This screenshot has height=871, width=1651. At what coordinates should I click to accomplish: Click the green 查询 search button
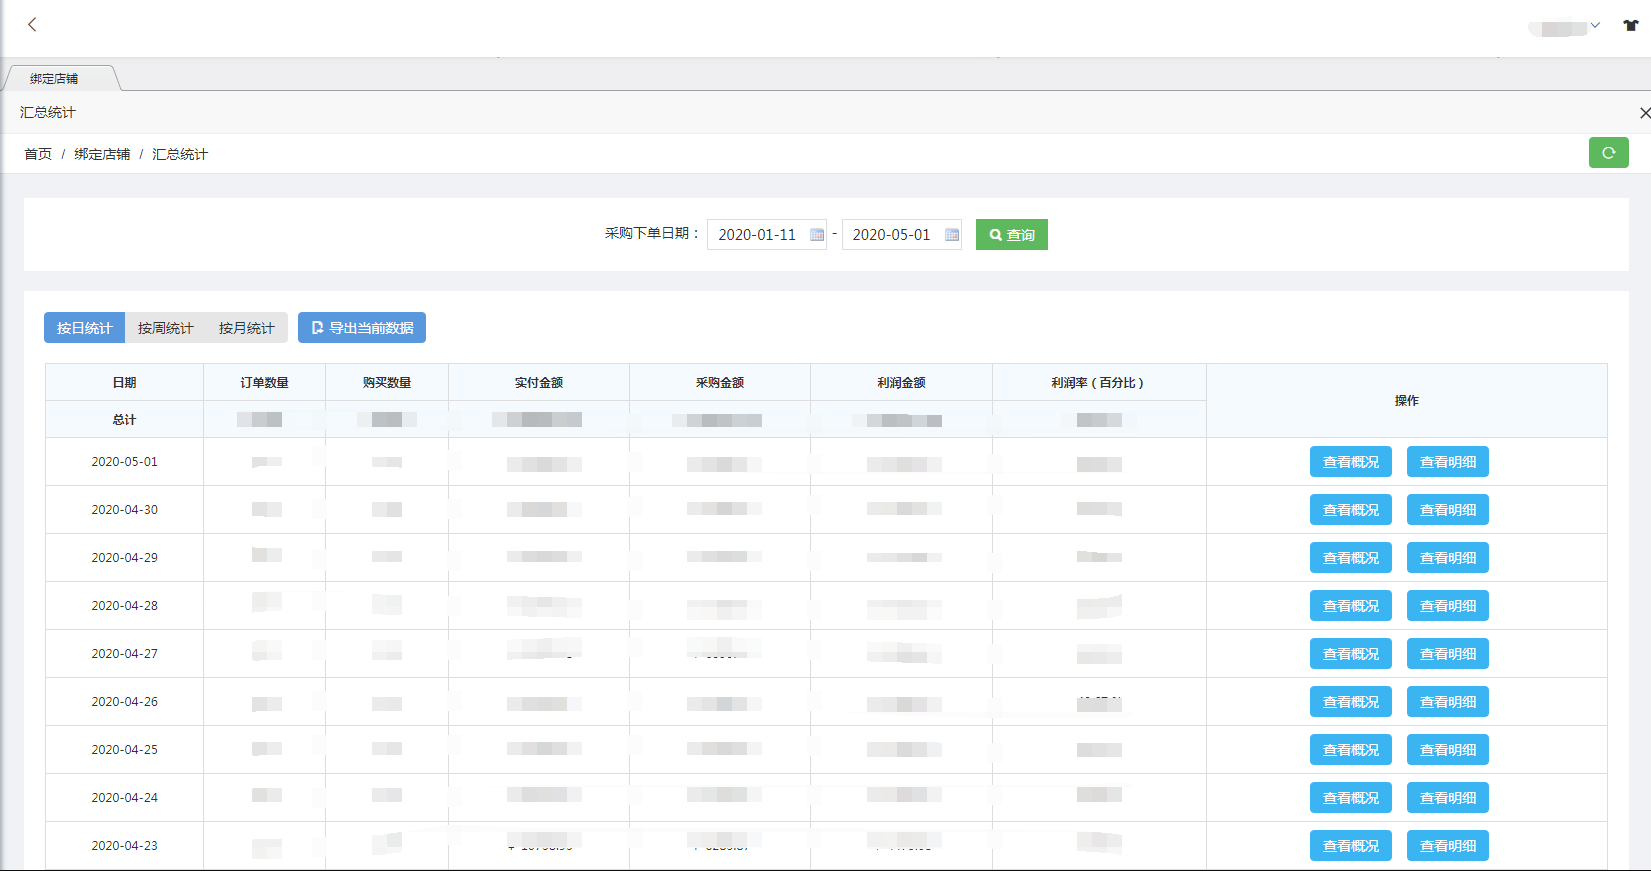coord(1012,235)
